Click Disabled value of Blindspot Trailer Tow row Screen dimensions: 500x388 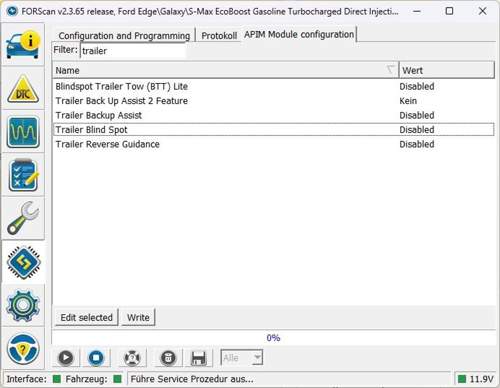417,86
